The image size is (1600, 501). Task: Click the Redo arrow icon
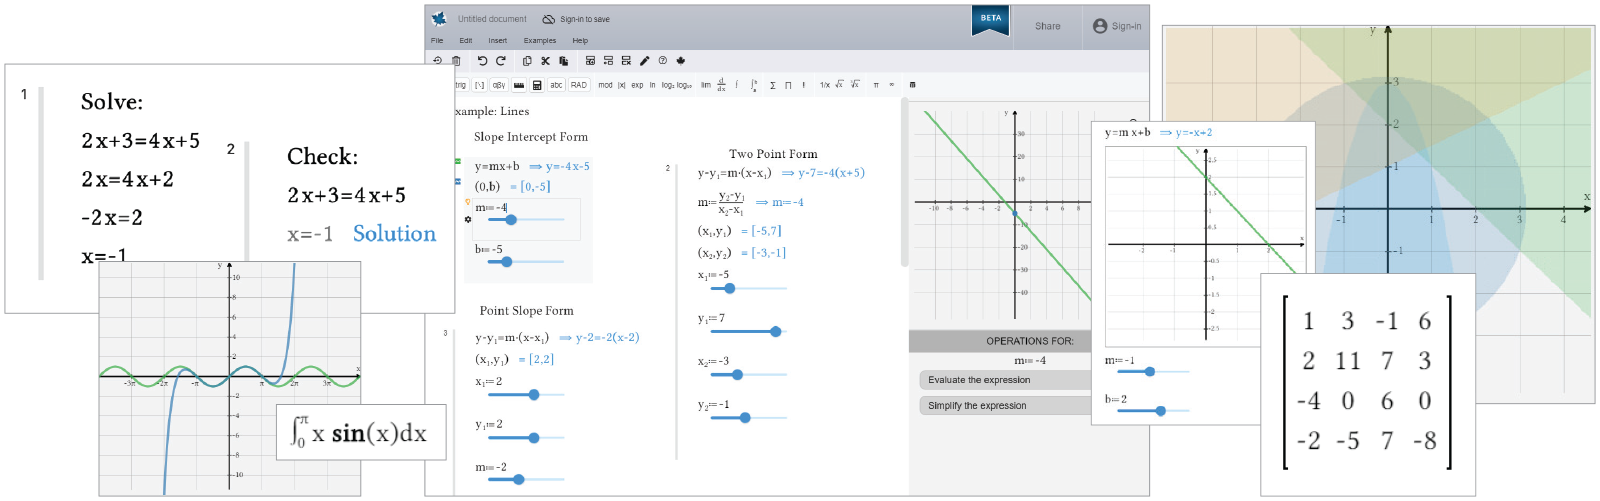(x=501, y=61)
